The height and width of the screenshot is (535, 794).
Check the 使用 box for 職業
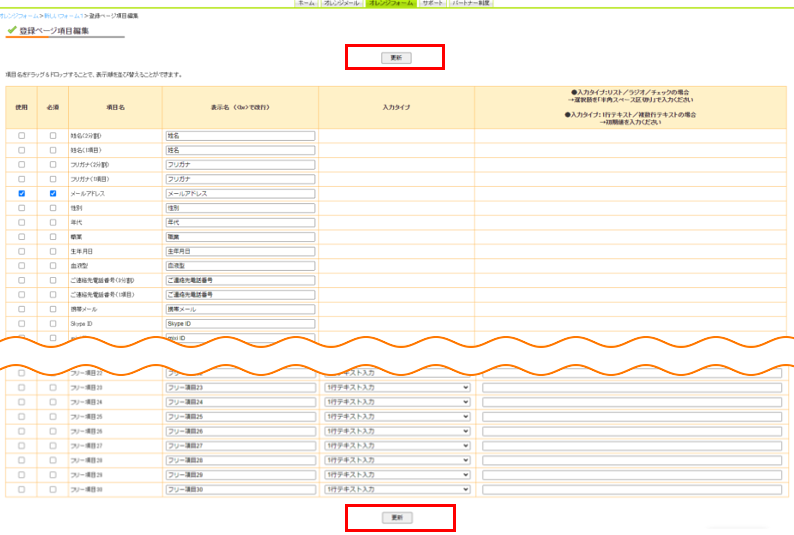(21, 237)
